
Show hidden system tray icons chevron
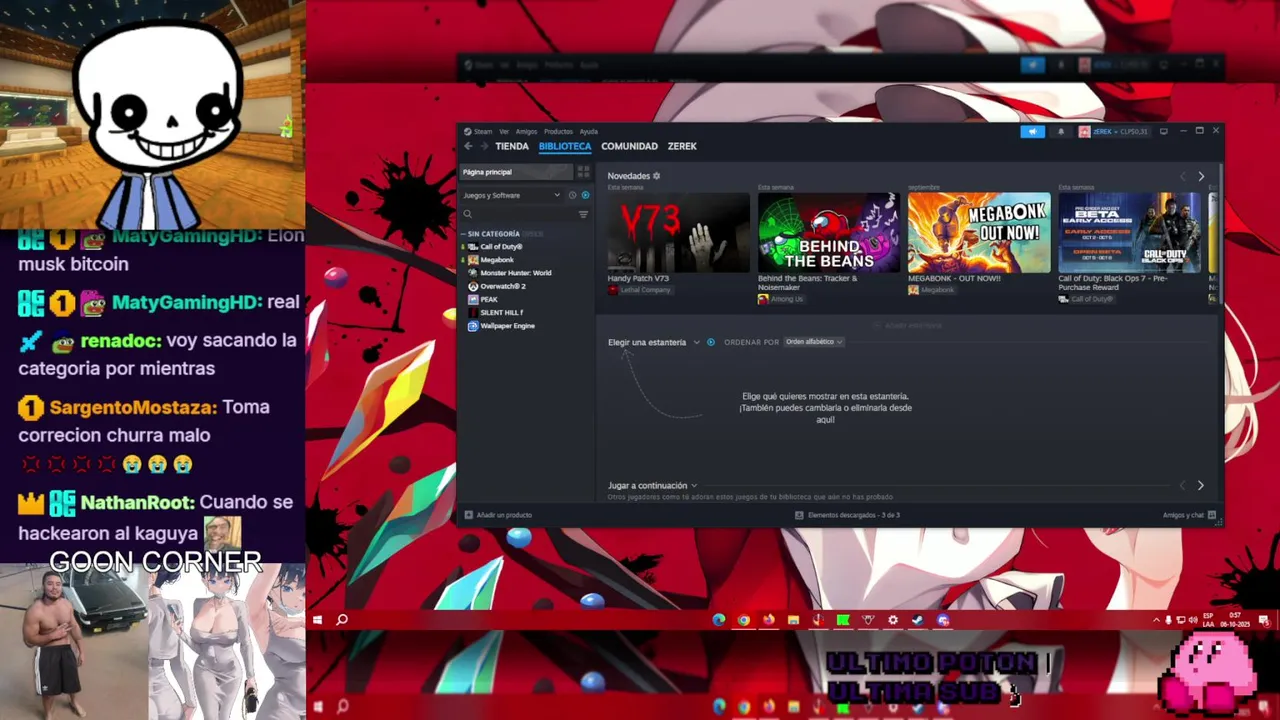click(x=1157, y=620)
